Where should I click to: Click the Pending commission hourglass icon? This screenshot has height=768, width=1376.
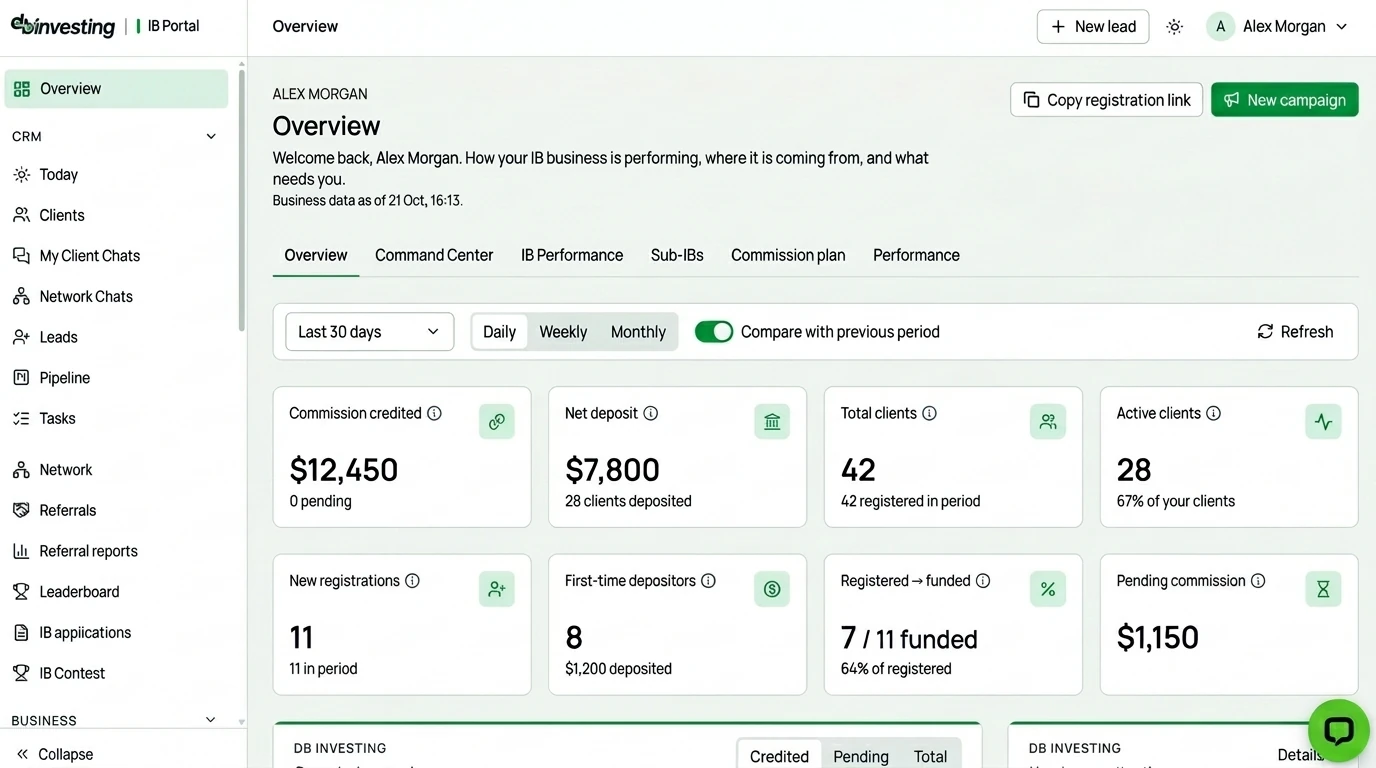tap(1323, 590)
